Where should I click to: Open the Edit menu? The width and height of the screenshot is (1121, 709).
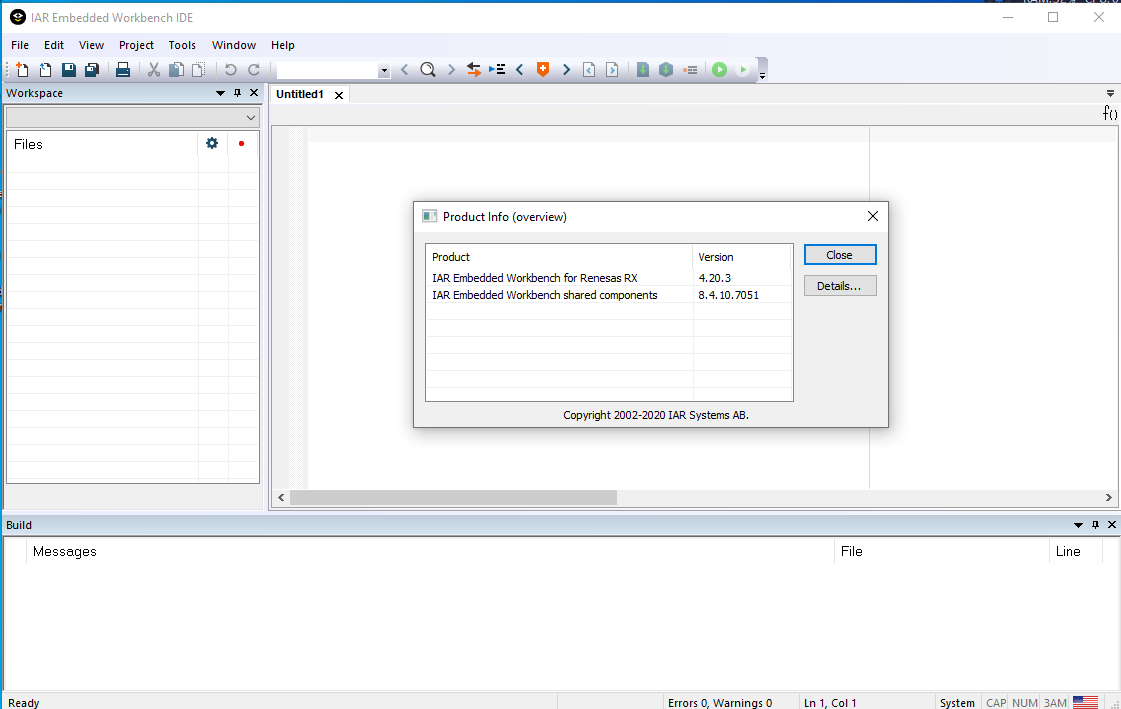pyautogui.click(x=54, y=45)
